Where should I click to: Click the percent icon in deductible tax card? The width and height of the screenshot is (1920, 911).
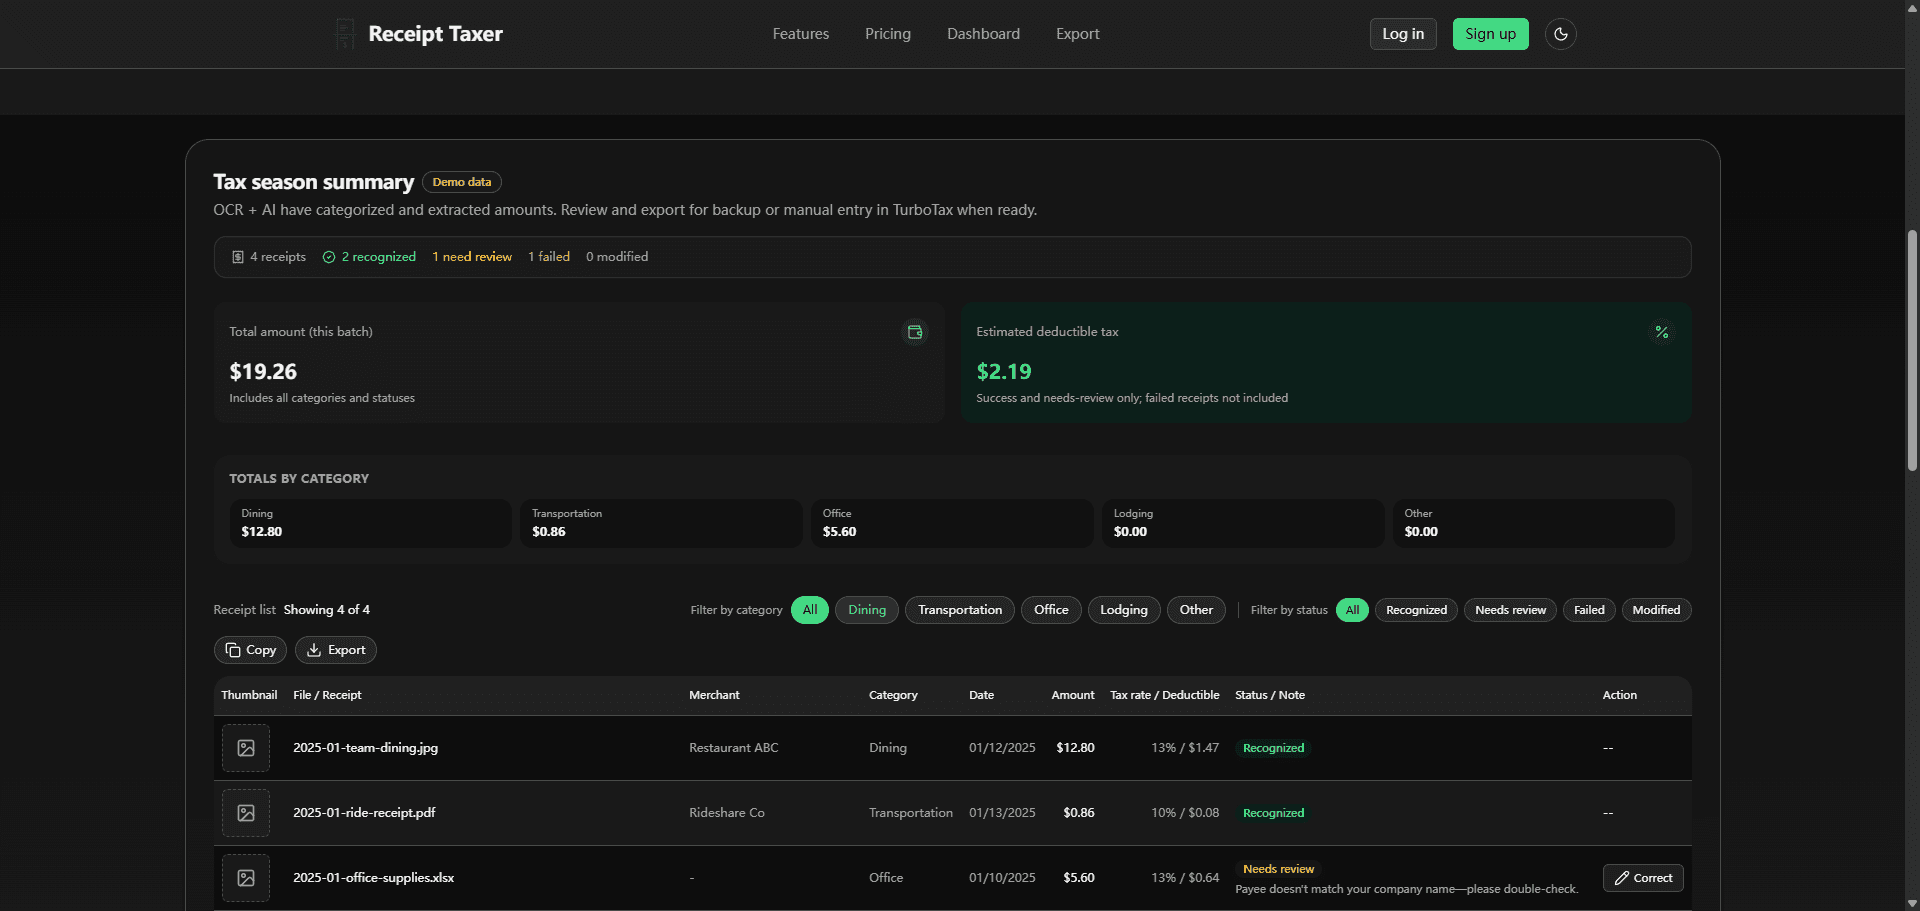(x=1661, y=332)
